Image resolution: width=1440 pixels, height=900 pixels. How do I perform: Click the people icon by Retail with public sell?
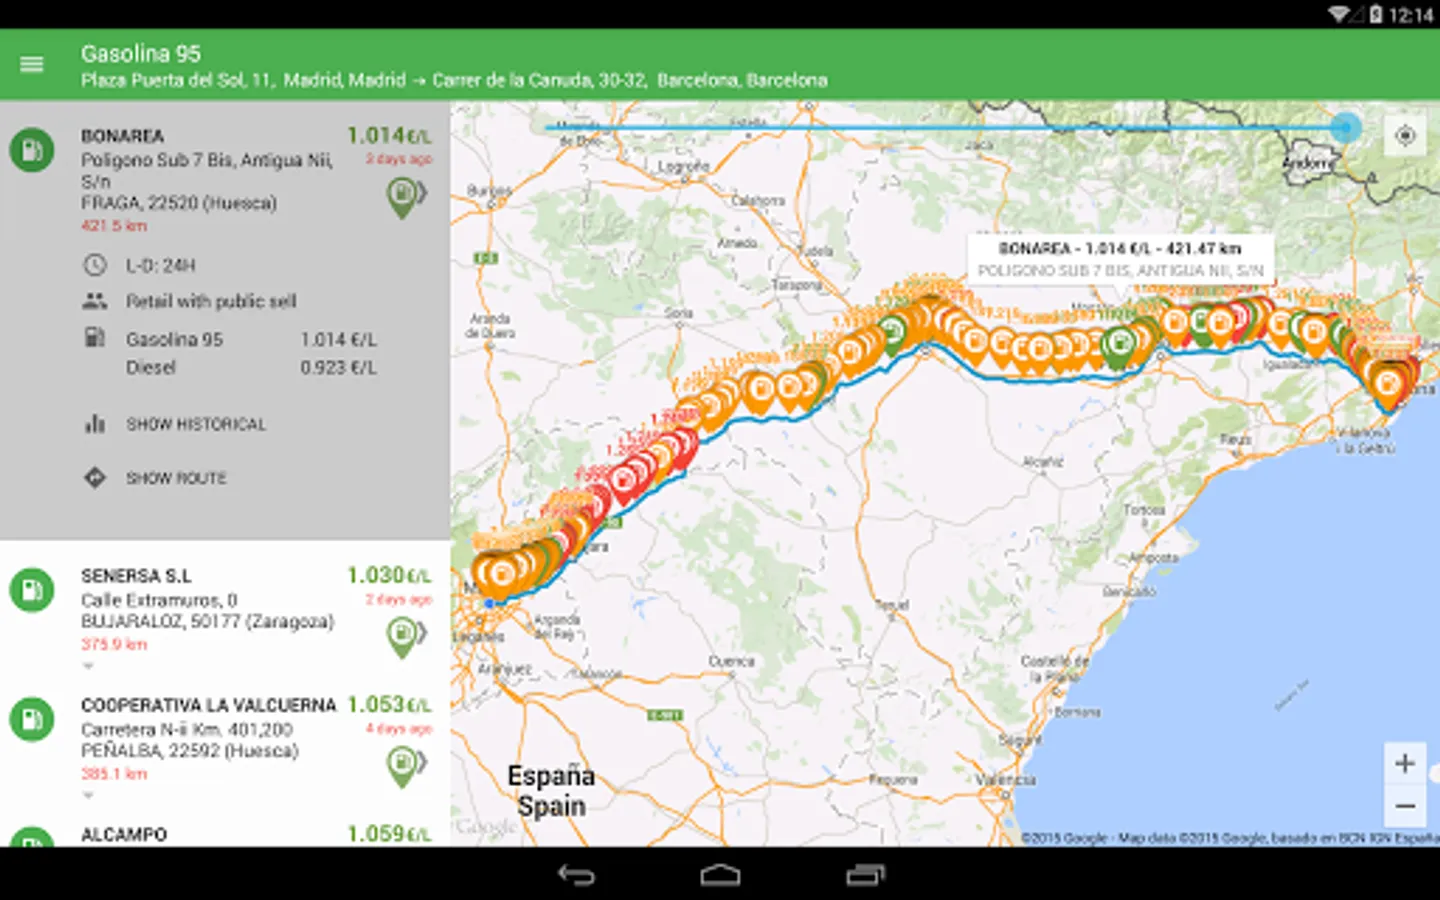(95, 301)
